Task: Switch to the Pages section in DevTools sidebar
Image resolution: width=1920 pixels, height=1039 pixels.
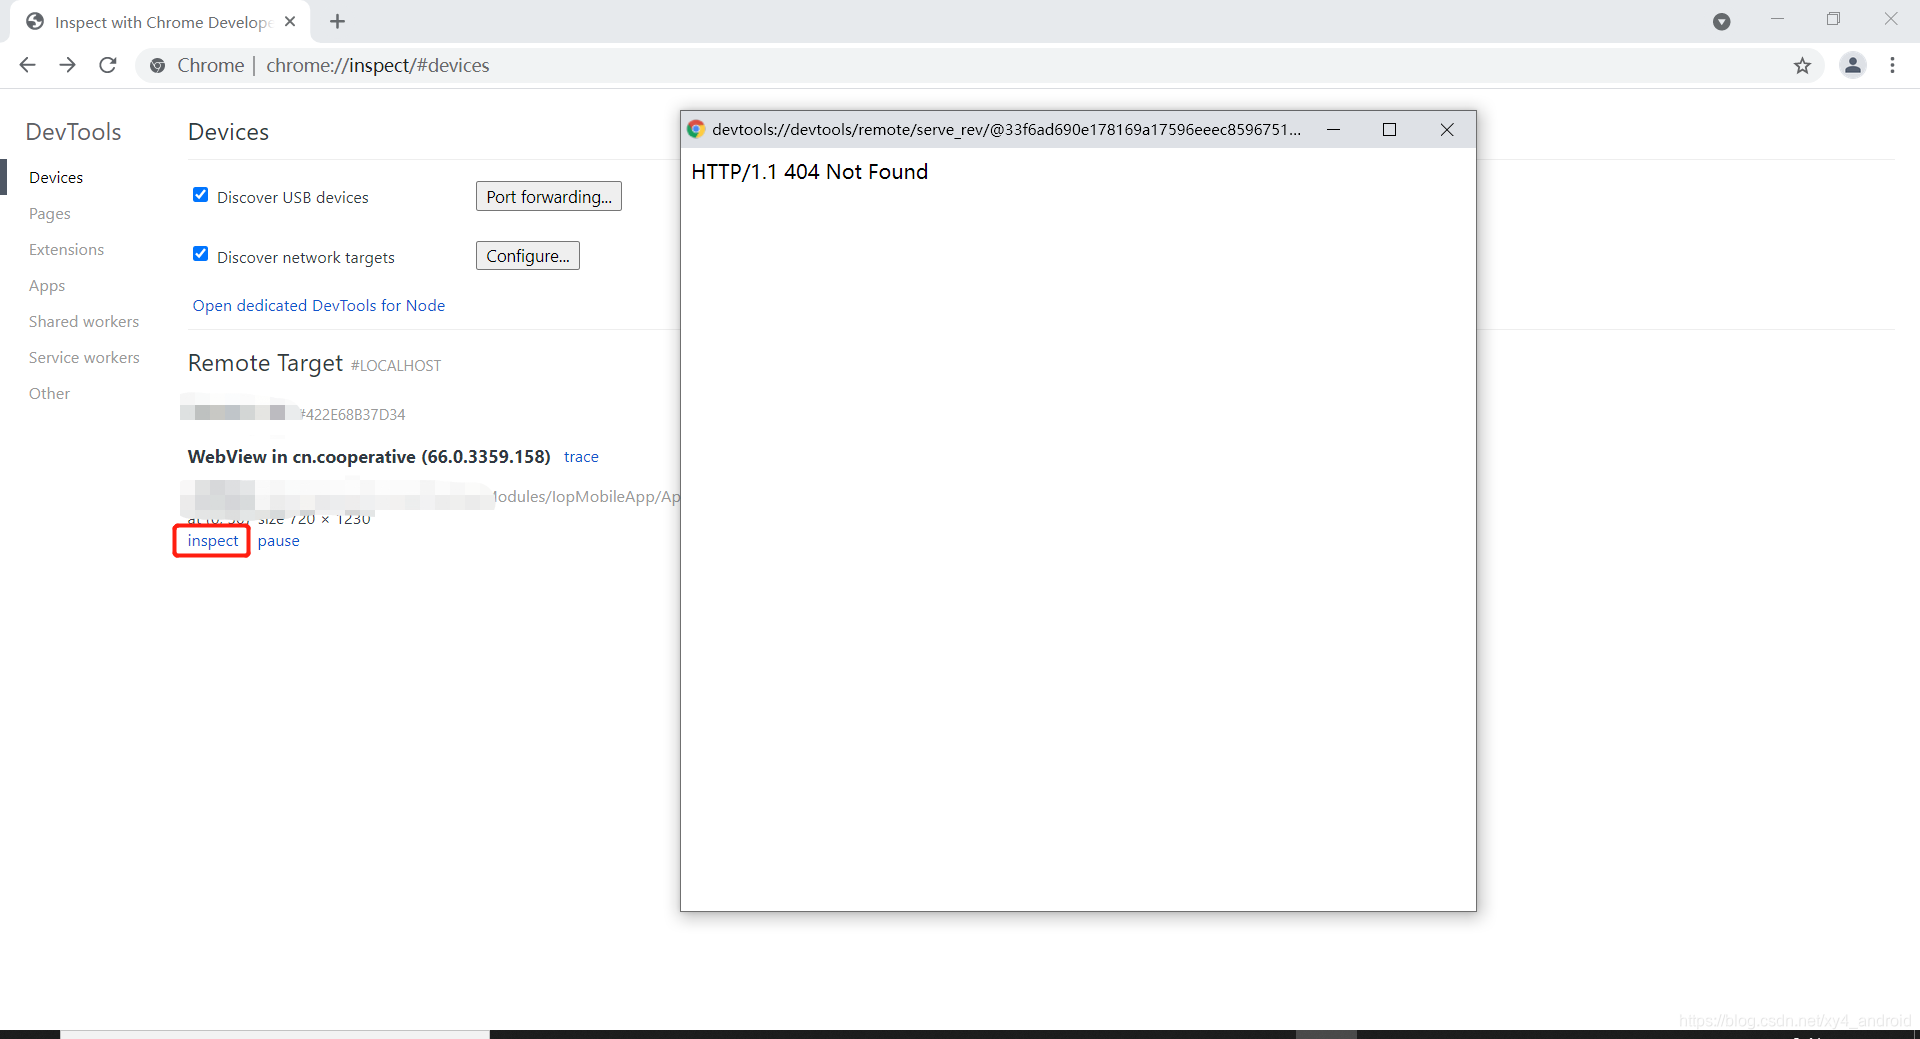Action: tap(49, 213)
